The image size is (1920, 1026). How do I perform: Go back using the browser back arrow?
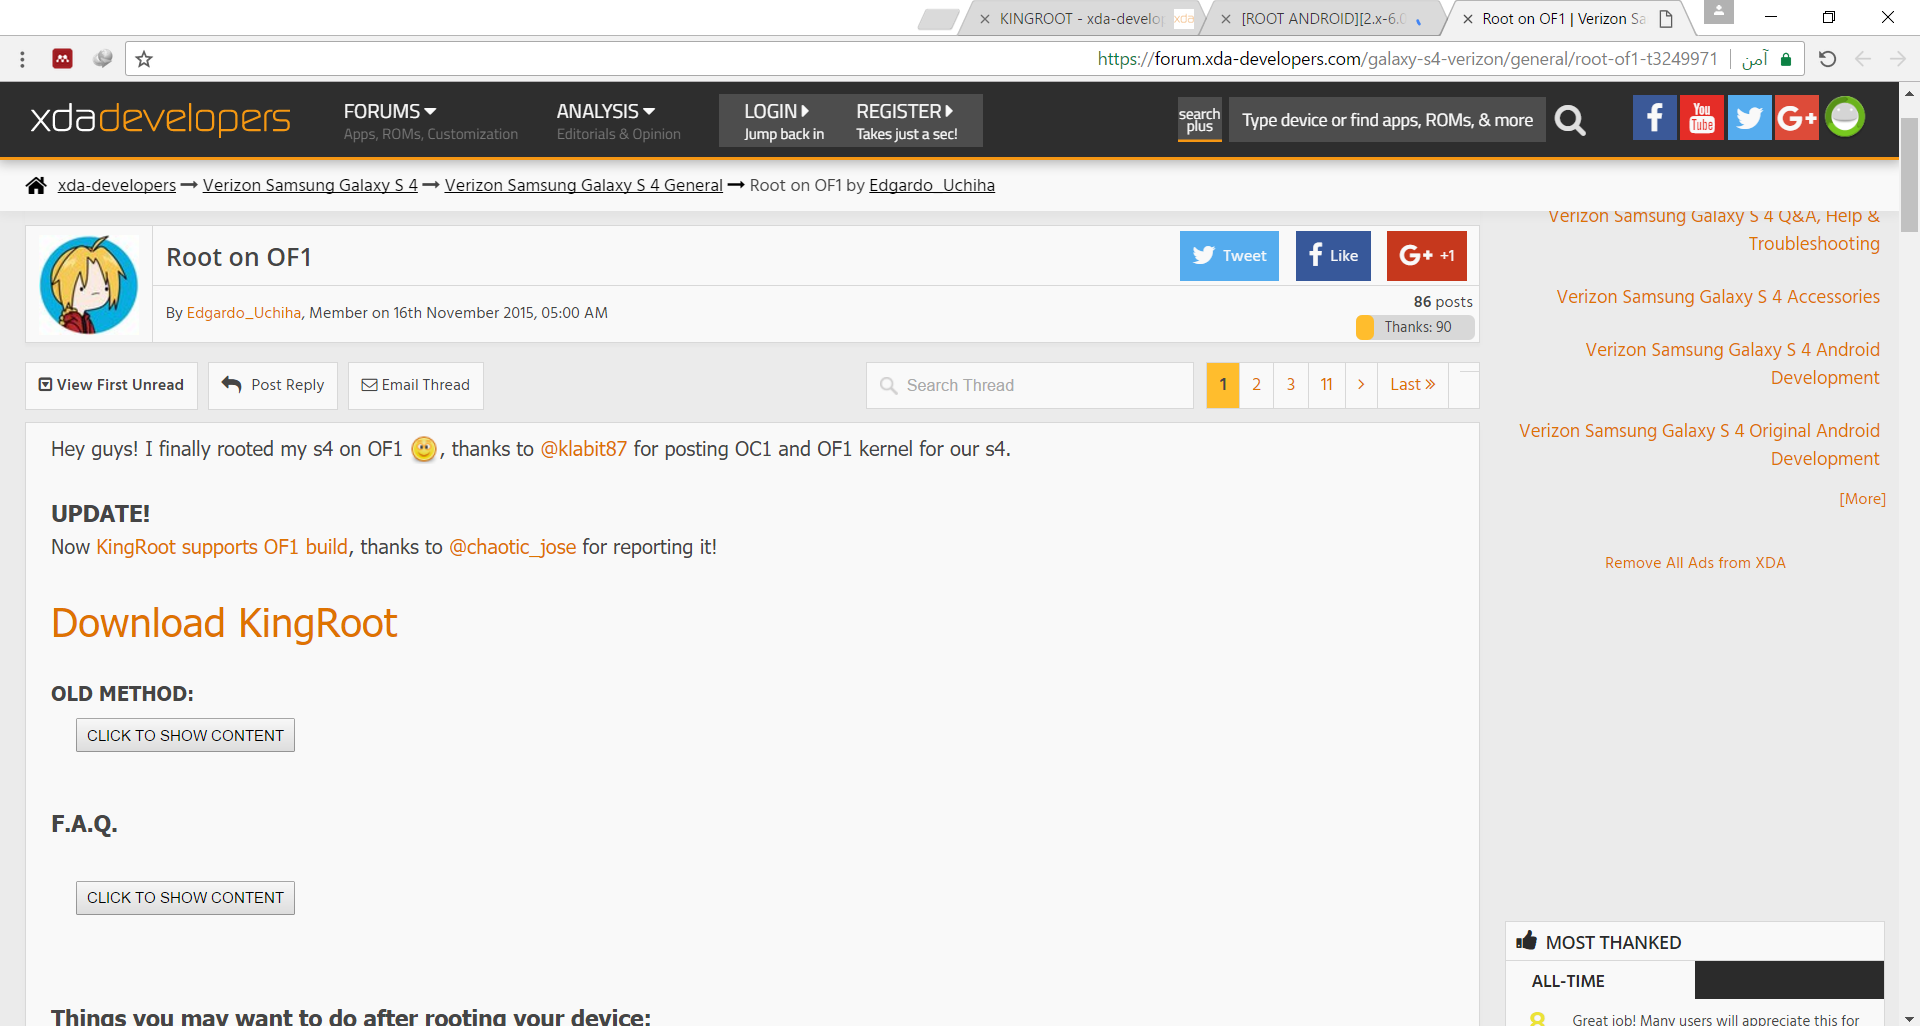[1863, 59]
